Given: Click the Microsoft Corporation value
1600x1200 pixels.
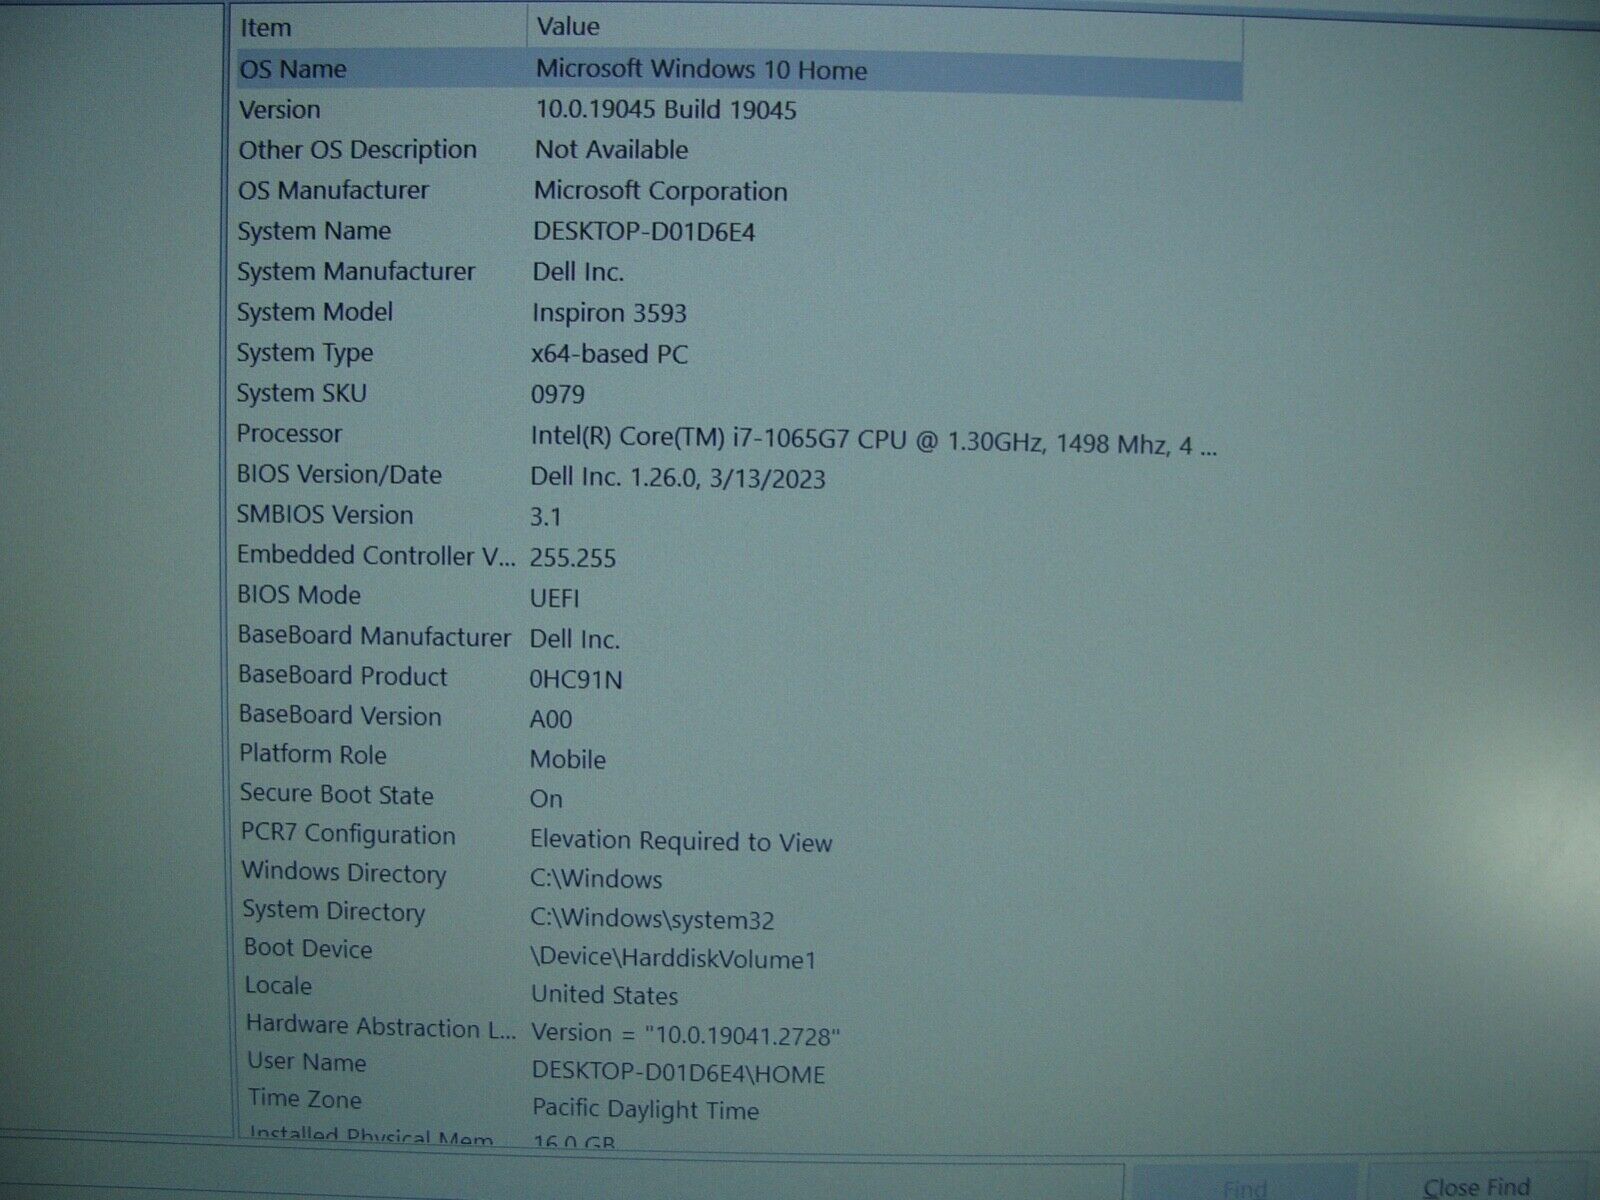Looking at the screenshot, I should tap(660, 191).
